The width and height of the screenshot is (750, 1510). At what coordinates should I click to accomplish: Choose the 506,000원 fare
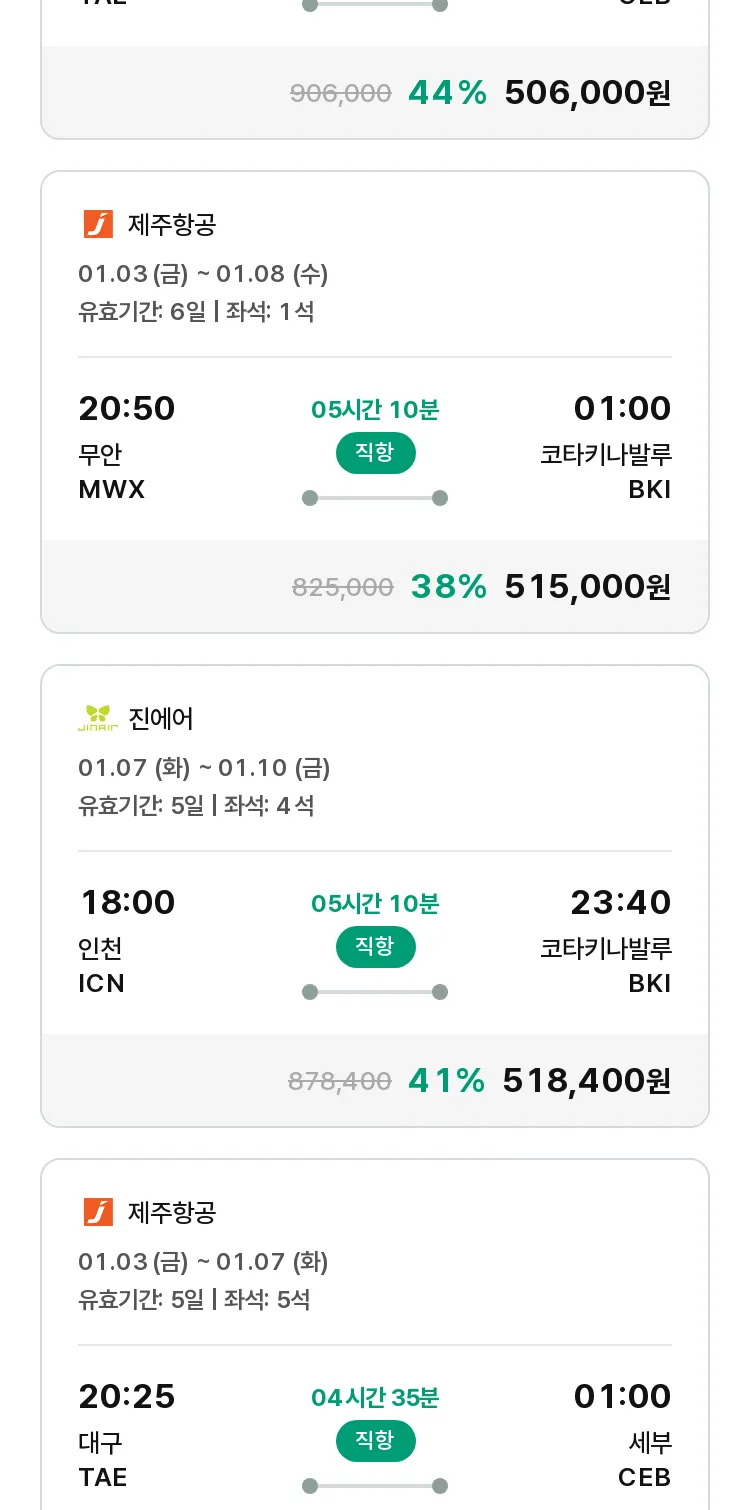(x=587, y=93)
